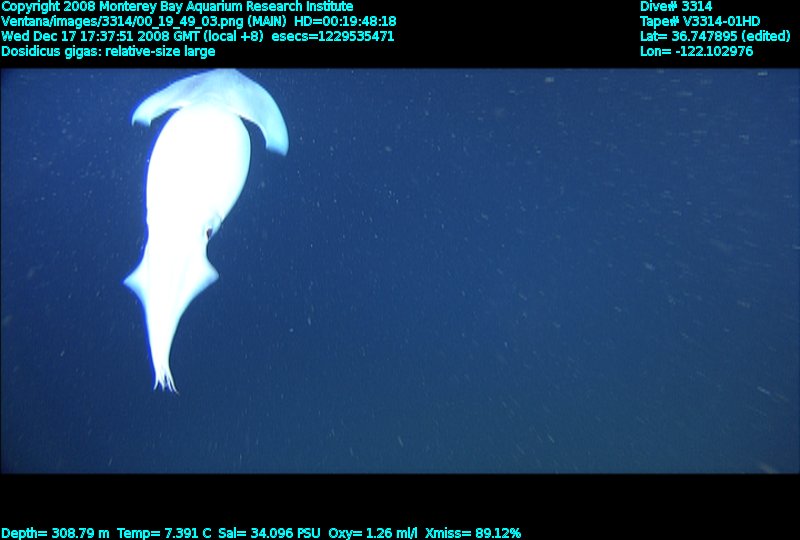Click the 'Tape# V3314-01HD' label
800x540 pixels.
point(700,22)
